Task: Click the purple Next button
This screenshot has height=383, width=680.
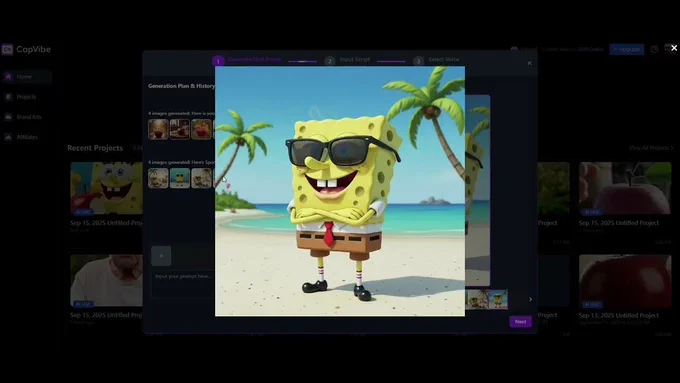Action: click(520, 322)
